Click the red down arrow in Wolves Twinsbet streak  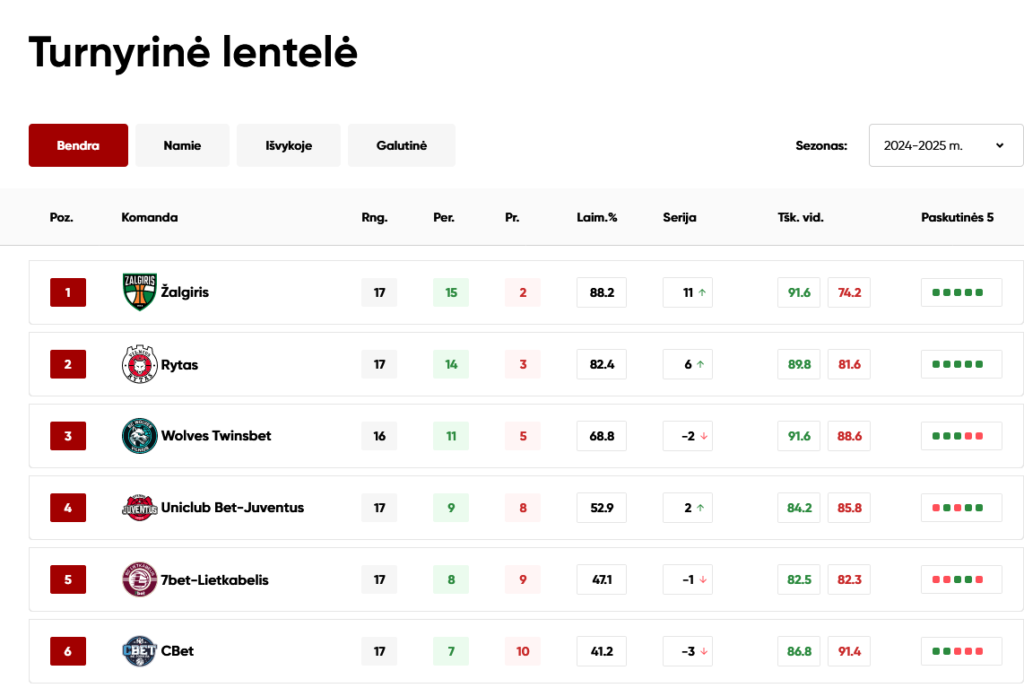[704, 436]
